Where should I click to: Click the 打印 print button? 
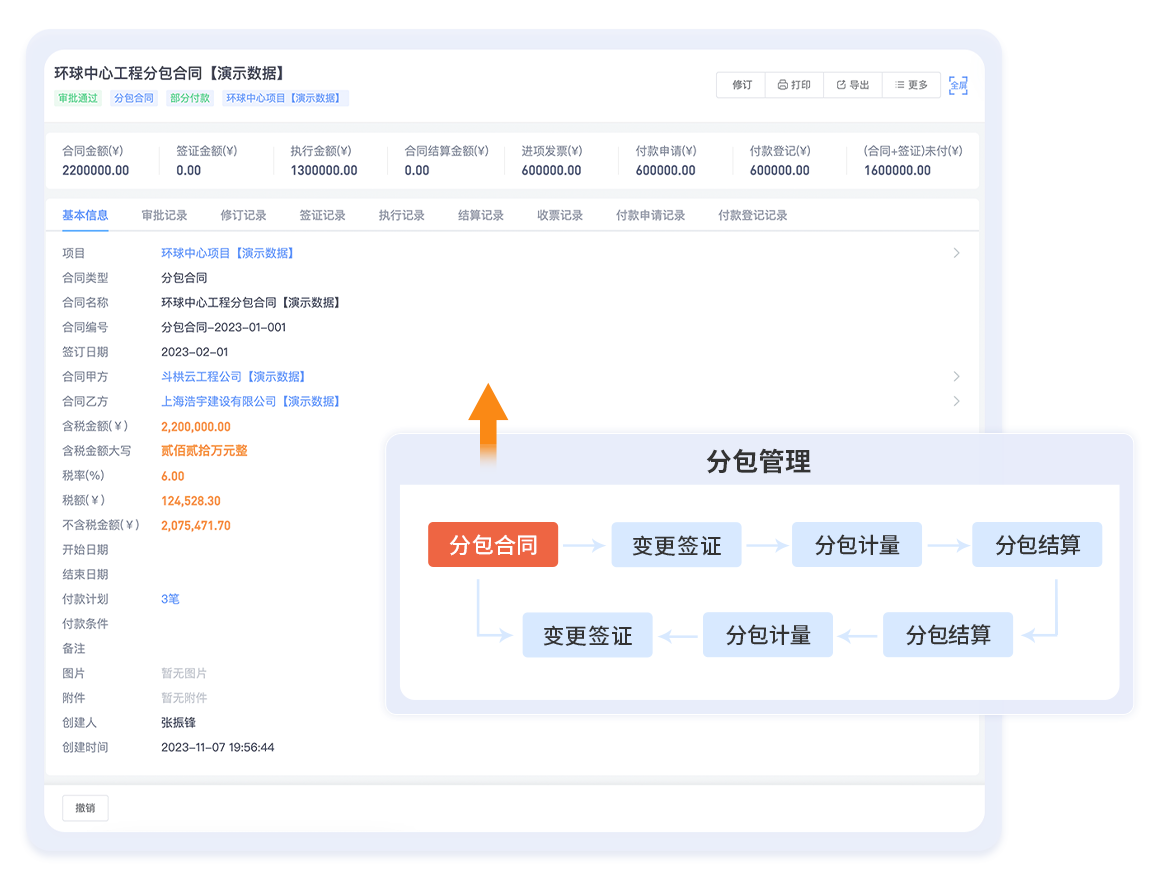tap(794, 85)
